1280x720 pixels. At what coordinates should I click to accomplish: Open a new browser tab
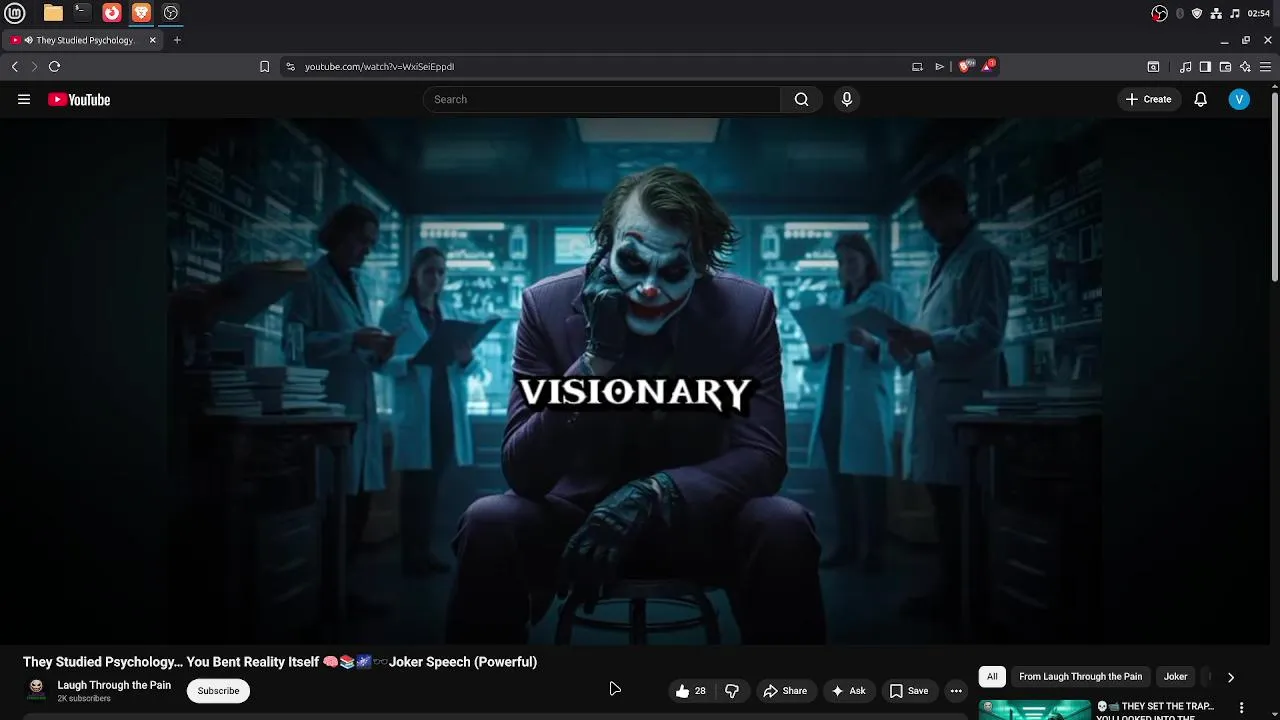tap(177, 40)
